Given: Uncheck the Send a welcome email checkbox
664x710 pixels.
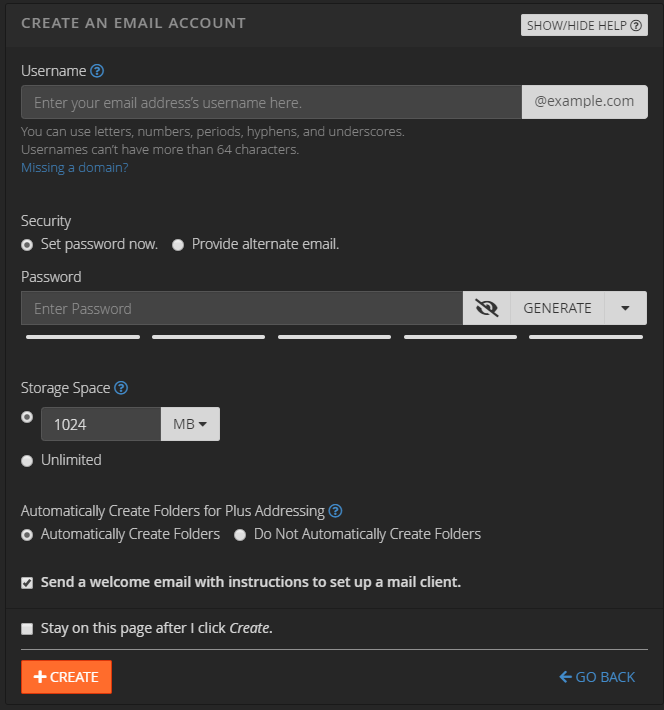Looking at the screenshot, I should 27,582.
